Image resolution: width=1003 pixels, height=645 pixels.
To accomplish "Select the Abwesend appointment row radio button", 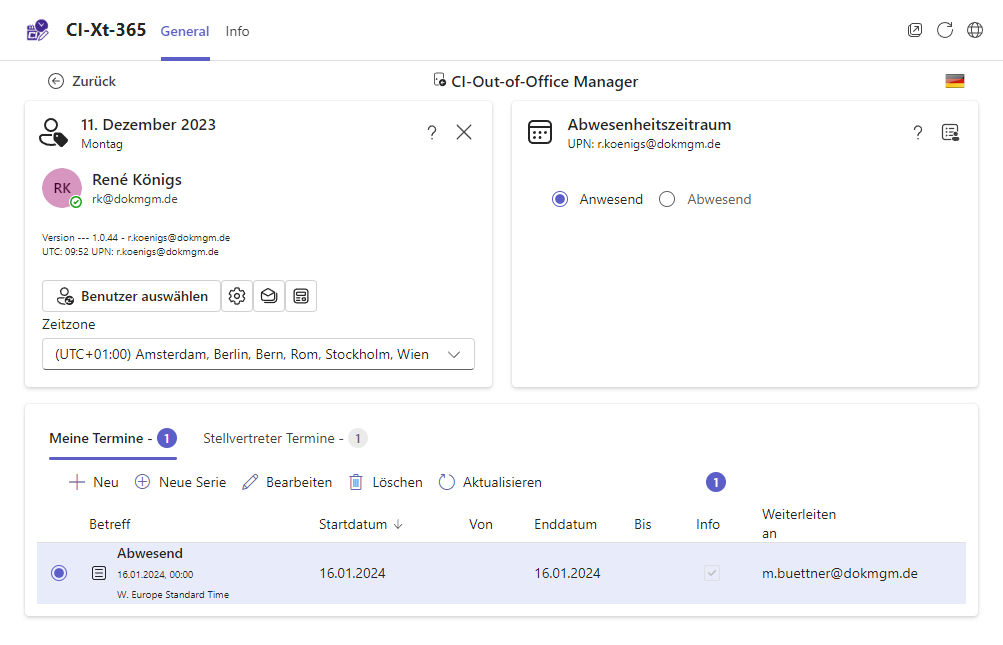I will tap(59, 573).
